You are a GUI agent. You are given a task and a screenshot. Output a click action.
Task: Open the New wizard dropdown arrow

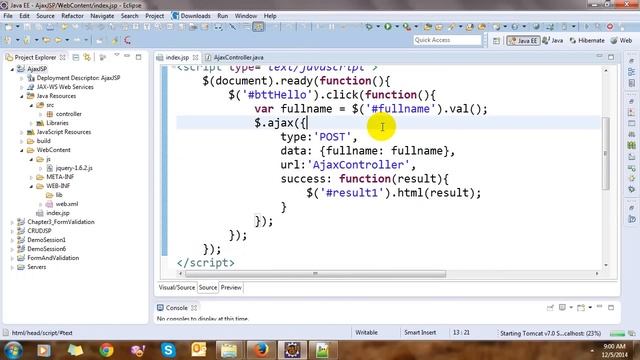tap(18, 27)
